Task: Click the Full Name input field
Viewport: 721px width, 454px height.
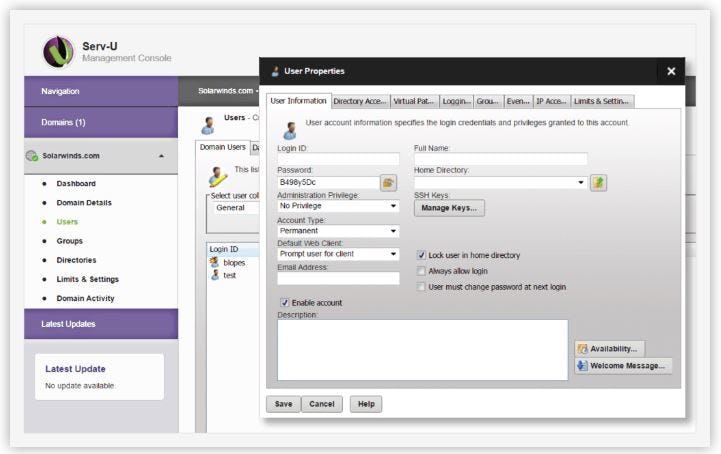Action: pyautogui.click(x=500, y=159)
